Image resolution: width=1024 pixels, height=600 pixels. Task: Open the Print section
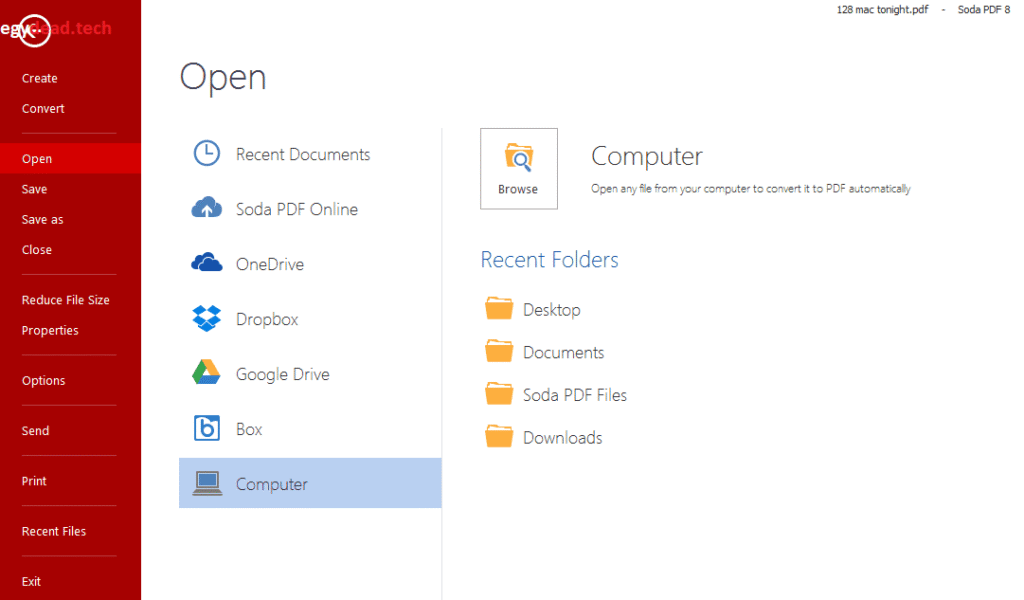(x=33, y=481)
